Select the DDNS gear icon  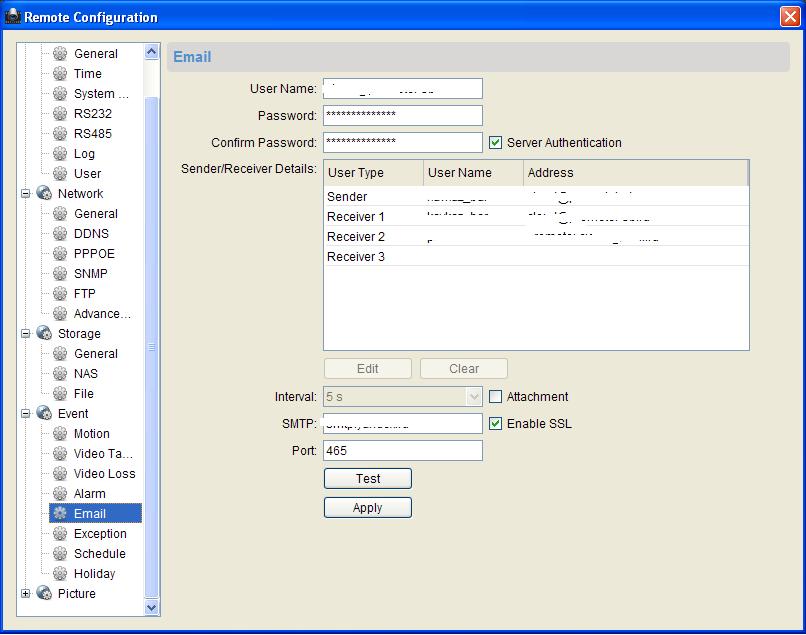click(x=60, y=233)
